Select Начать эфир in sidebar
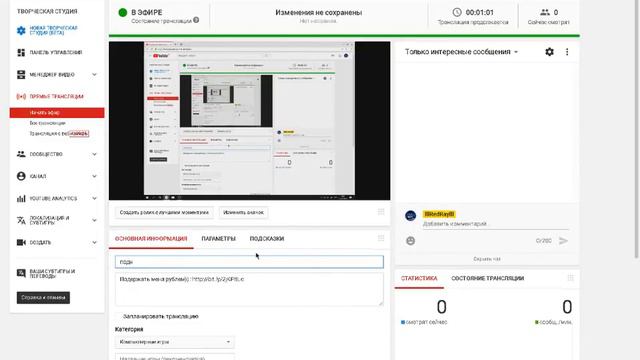640x360 pixels. point(57,112)
